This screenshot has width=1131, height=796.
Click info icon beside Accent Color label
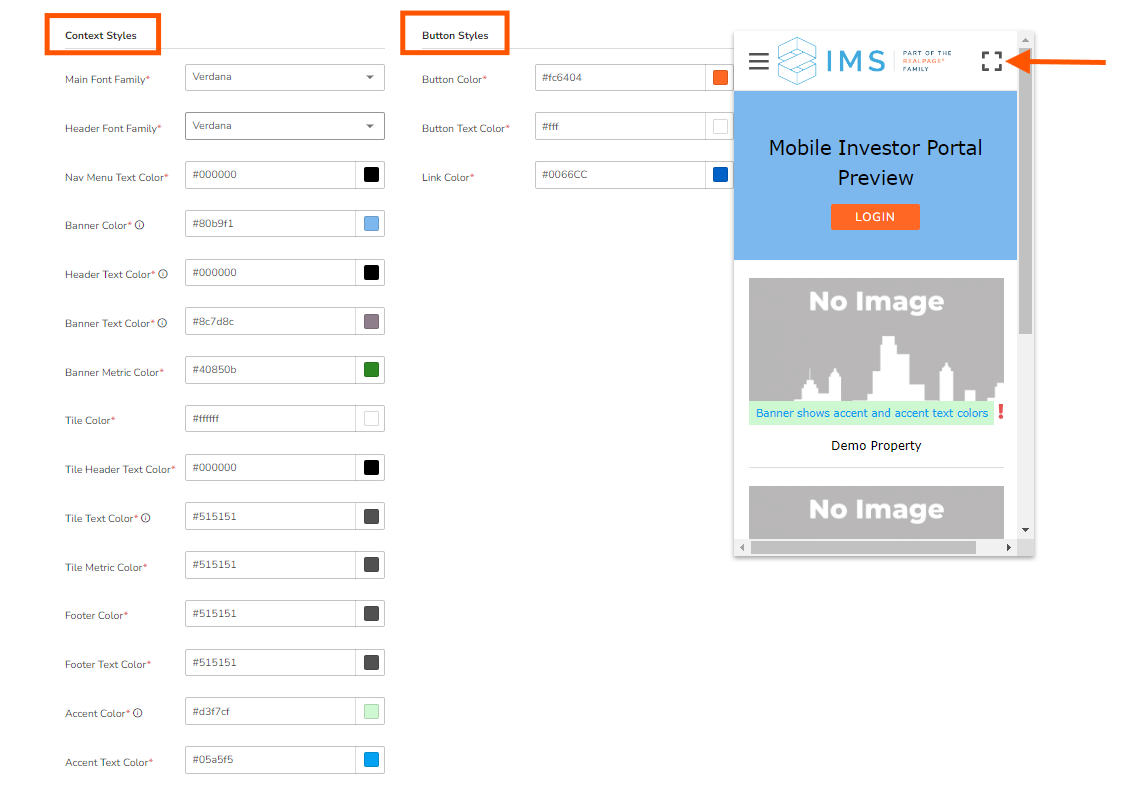[138, 713]
